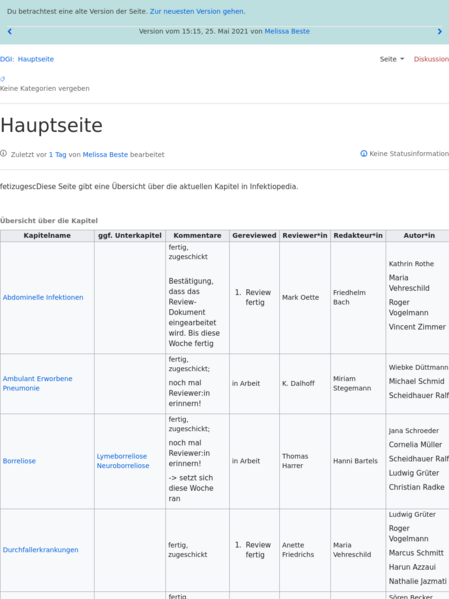Go to previous version using left arrow

point(10,32)
